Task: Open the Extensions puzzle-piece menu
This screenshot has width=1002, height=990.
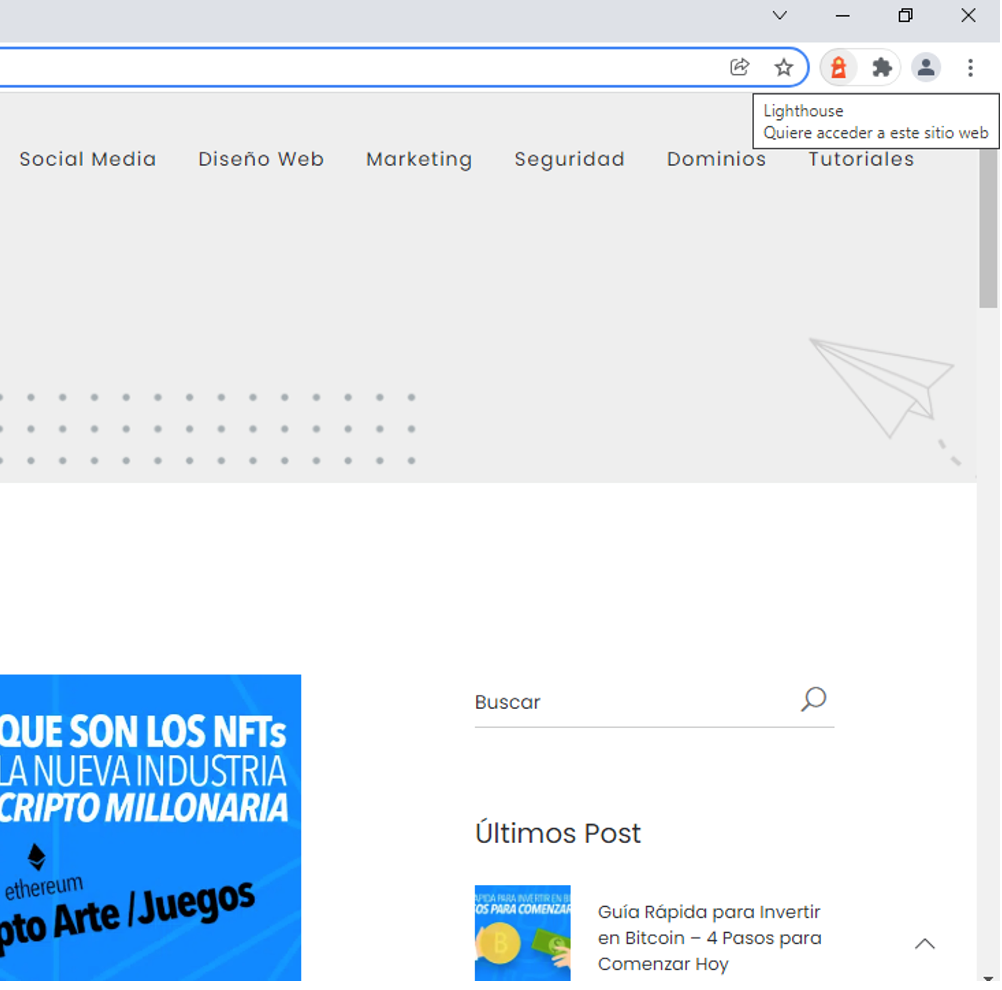Action: 882,68
